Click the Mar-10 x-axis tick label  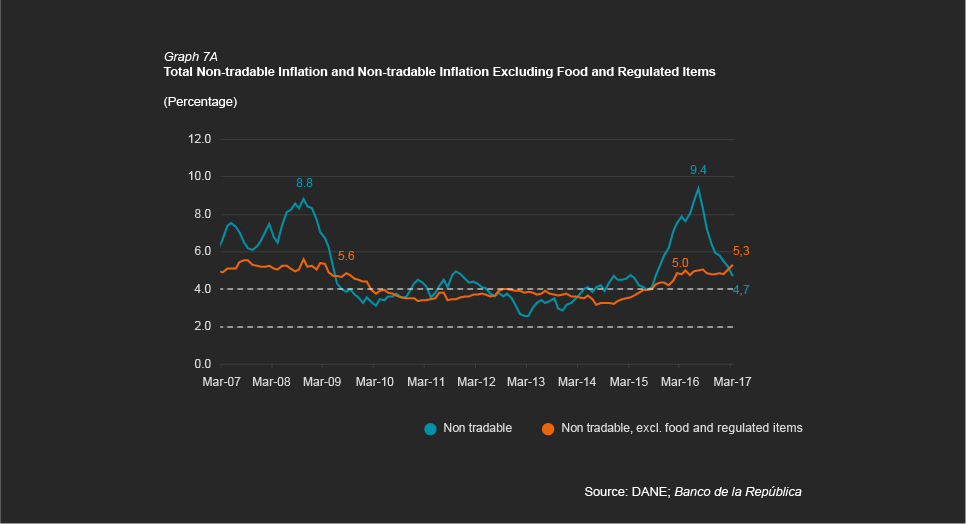[x=374, y=382]
